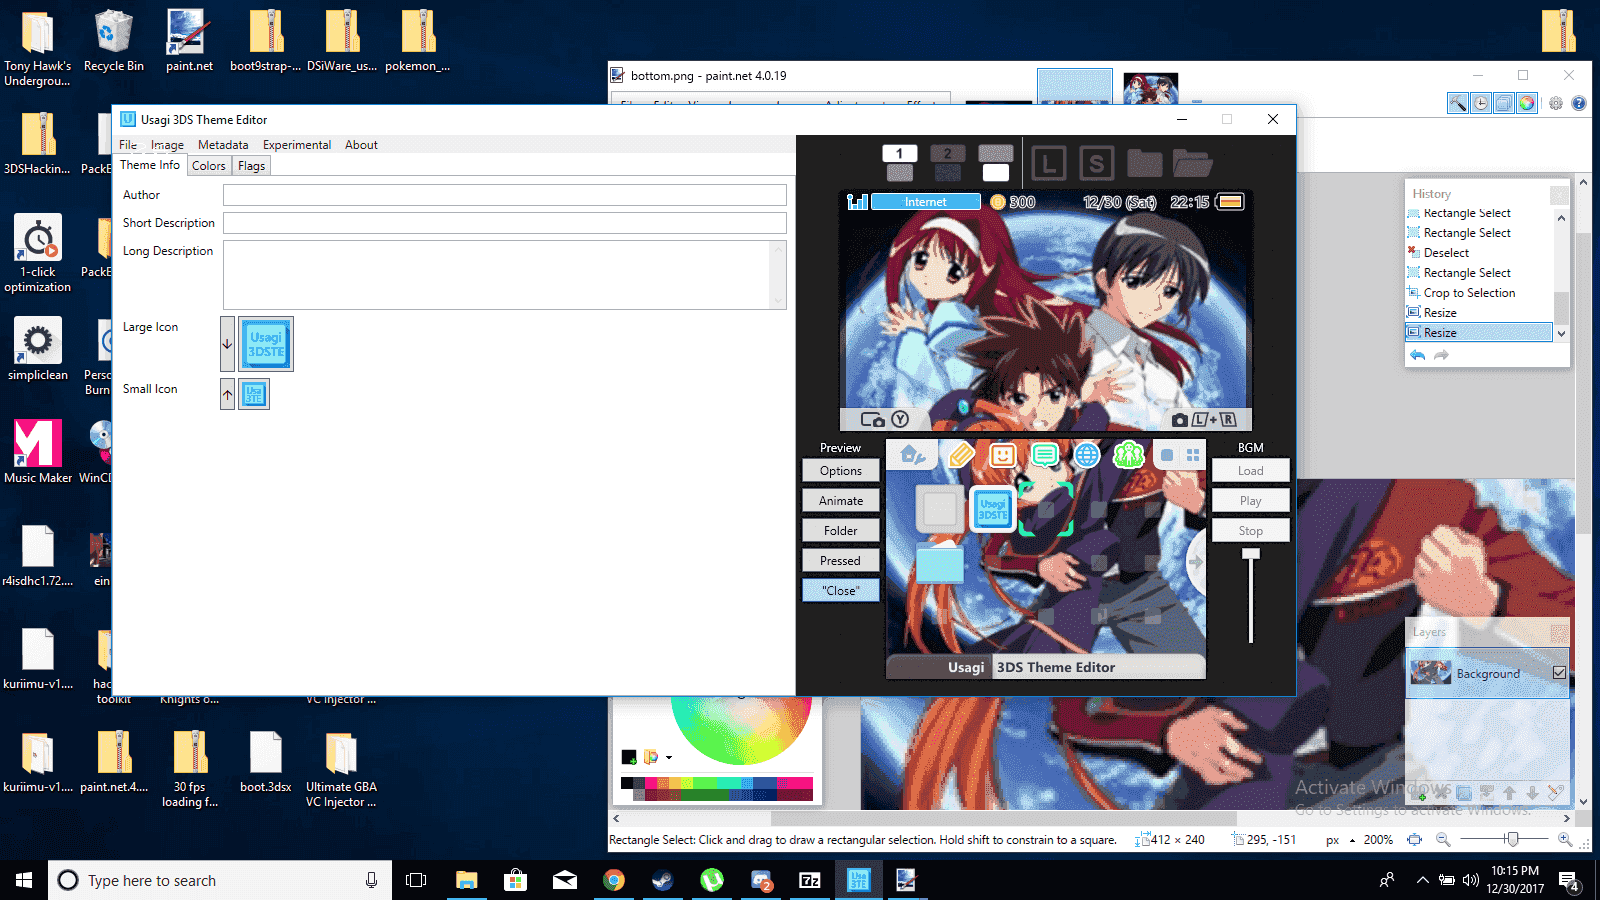
Task: Toggle Background layer visibility checkbox
Action: (1559, 673)
